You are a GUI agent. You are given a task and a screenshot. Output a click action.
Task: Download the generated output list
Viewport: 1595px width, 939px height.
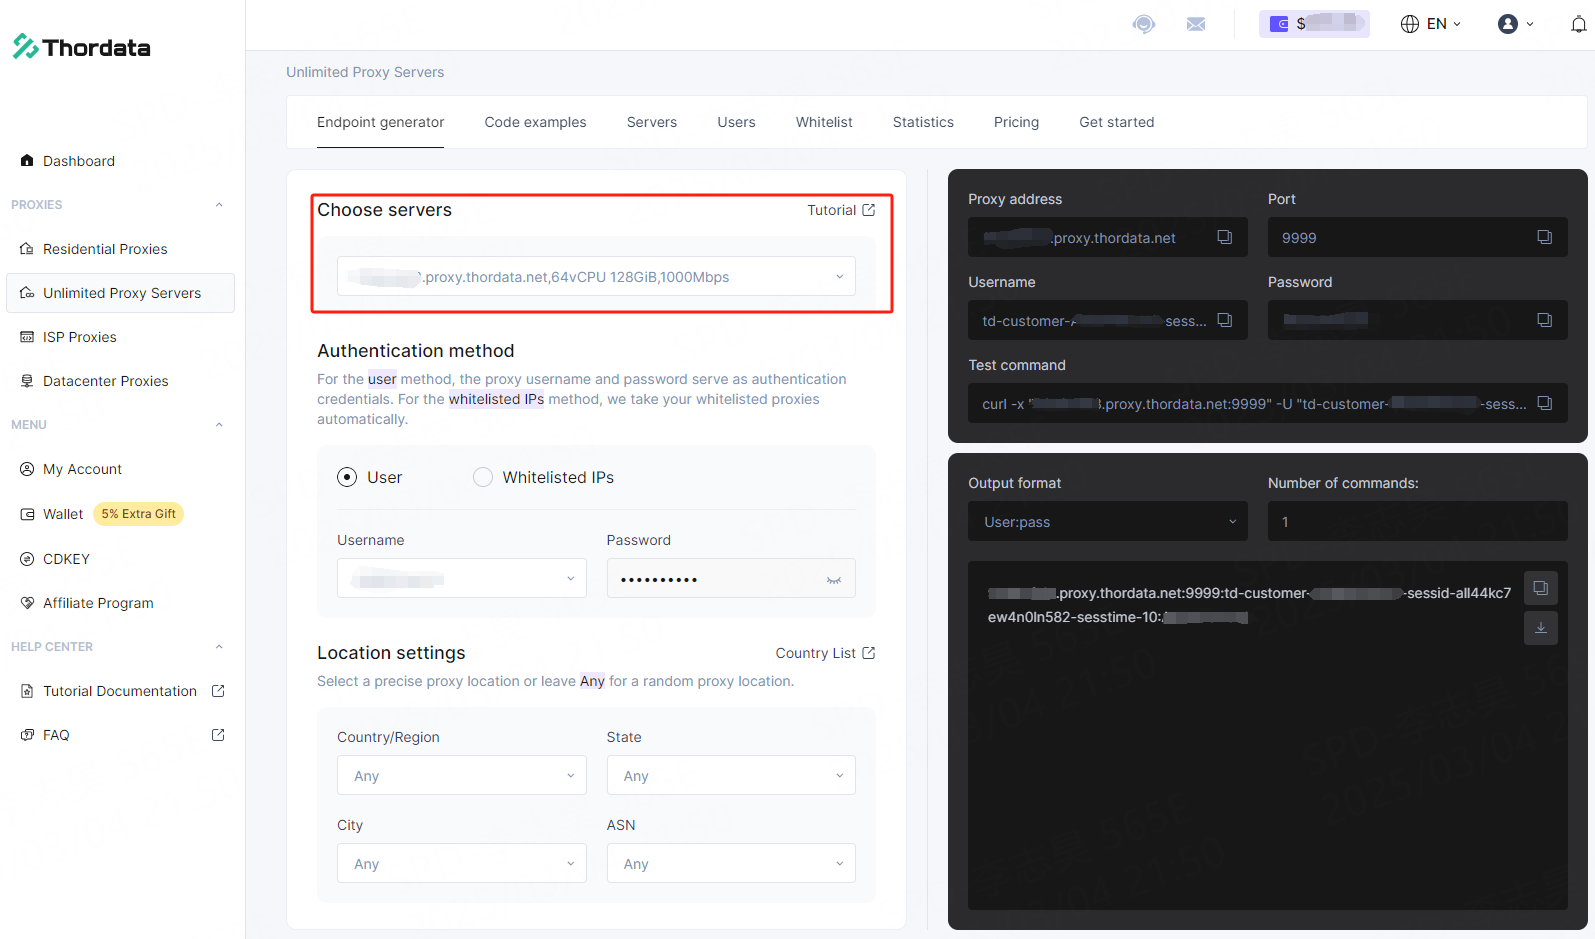point(1541,628)
